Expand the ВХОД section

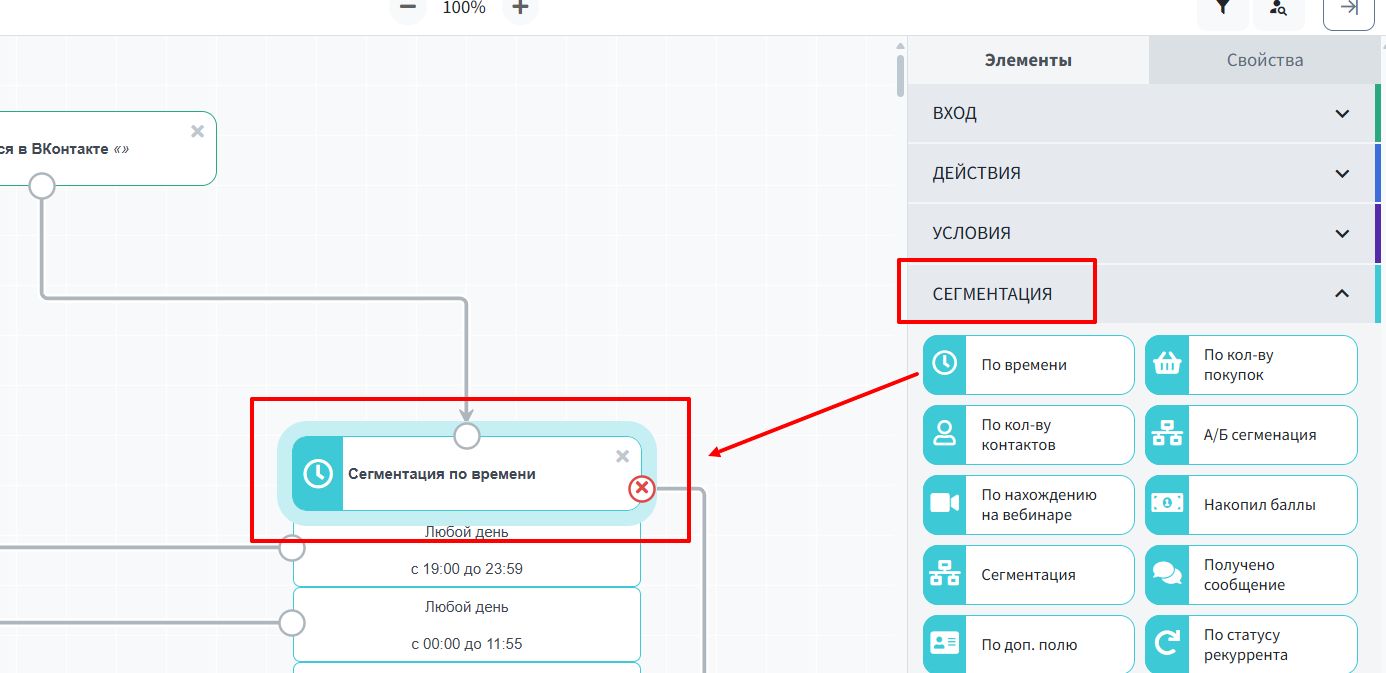pyautogui.click(x=1141, y=113)
